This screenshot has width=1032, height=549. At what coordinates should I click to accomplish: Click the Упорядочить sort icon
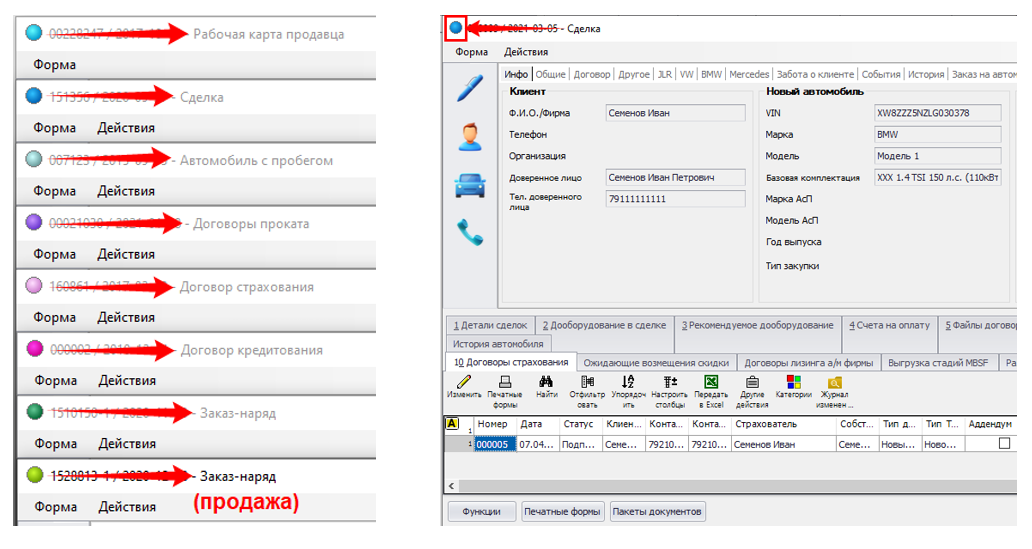coord(628,383)
